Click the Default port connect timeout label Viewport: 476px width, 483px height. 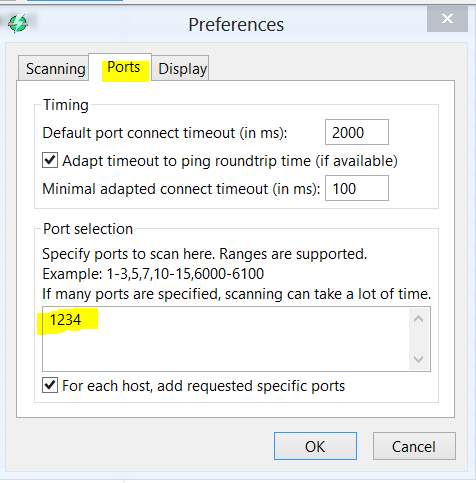point(165,133)
